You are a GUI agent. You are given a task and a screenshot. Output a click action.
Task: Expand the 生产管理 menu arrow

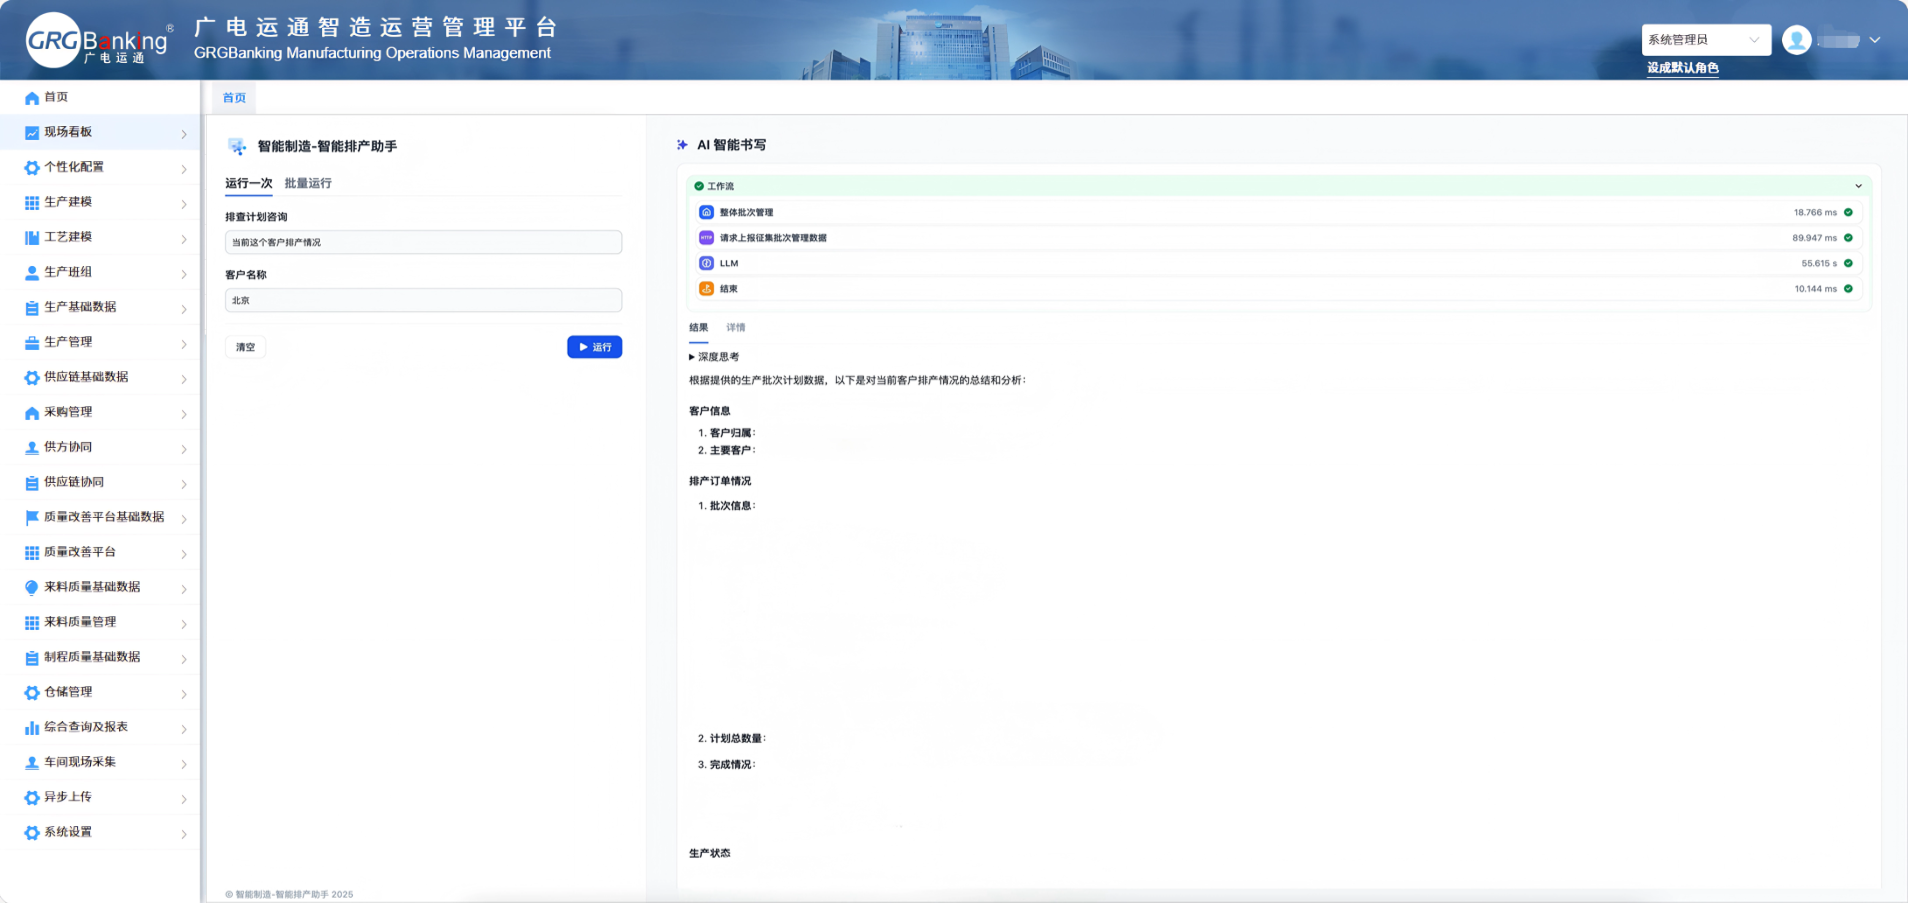(184, 343)
